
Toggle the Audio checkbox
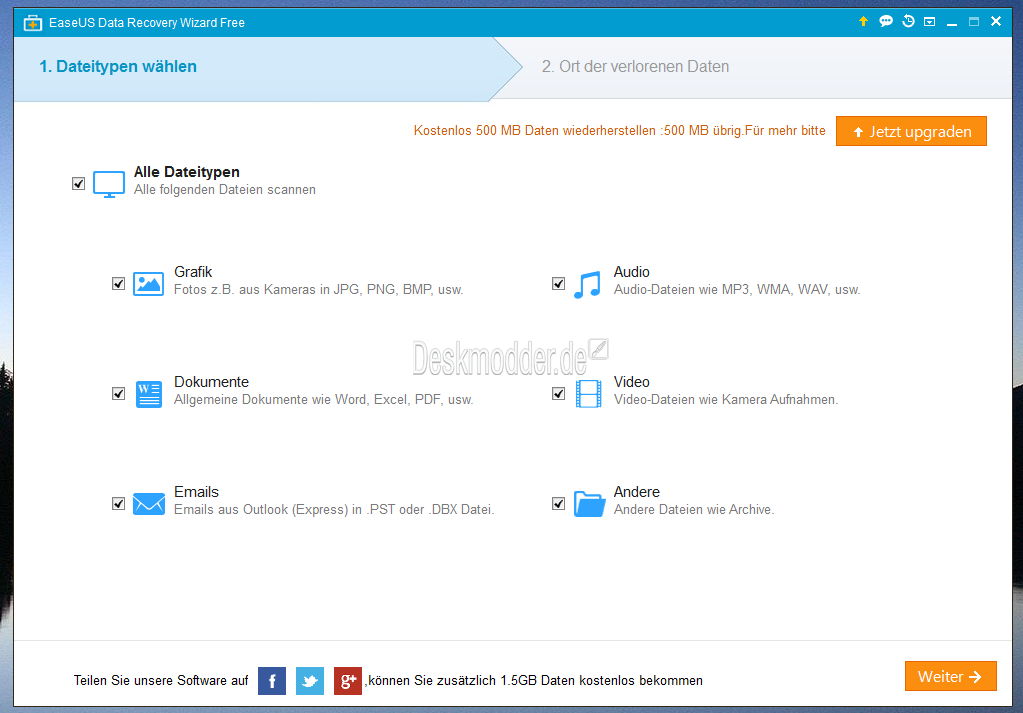[x=558, y=284]
